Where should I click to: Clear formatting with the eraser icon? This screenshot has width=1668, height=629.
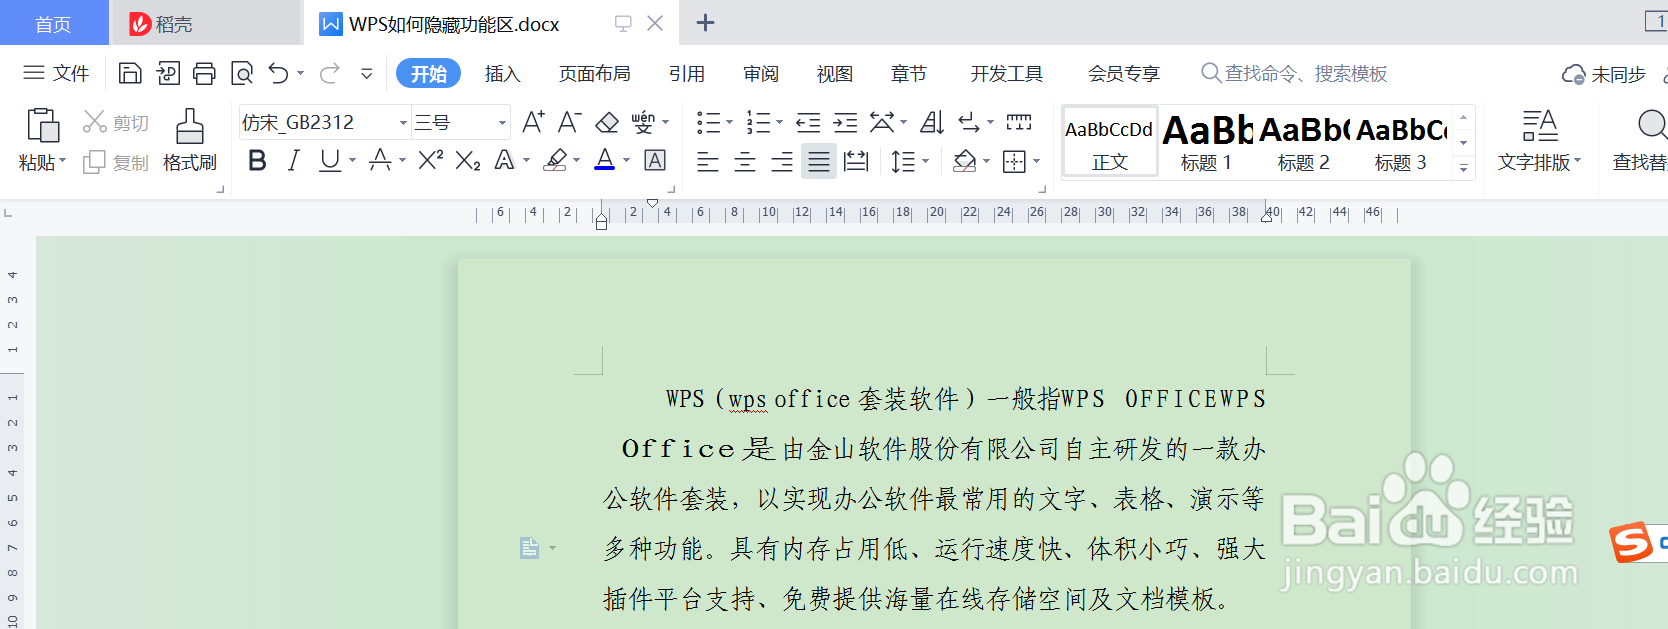607,122
